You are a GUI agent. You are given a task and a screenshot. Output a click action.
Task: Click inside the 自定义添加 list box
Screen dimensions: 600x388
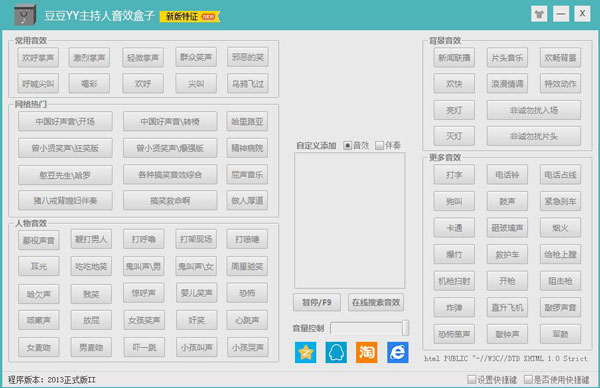(x=349, y=220)
